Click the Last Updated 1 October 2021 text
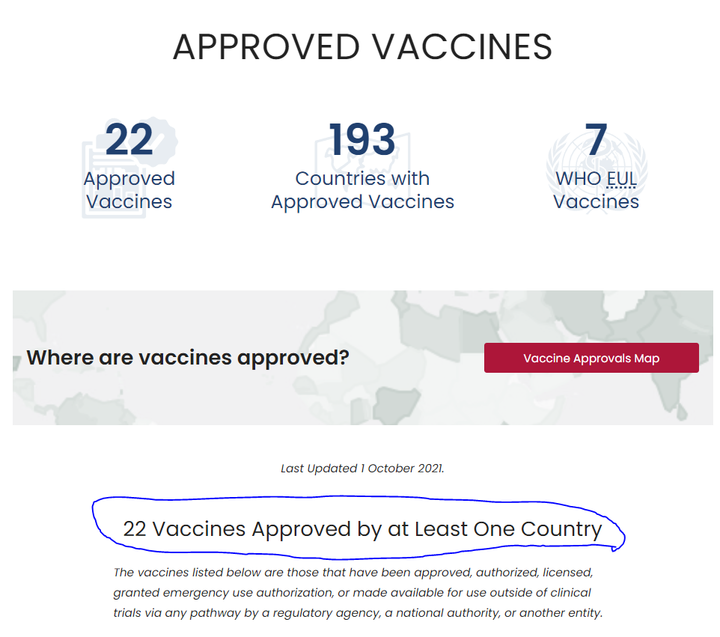 [362, 468]
